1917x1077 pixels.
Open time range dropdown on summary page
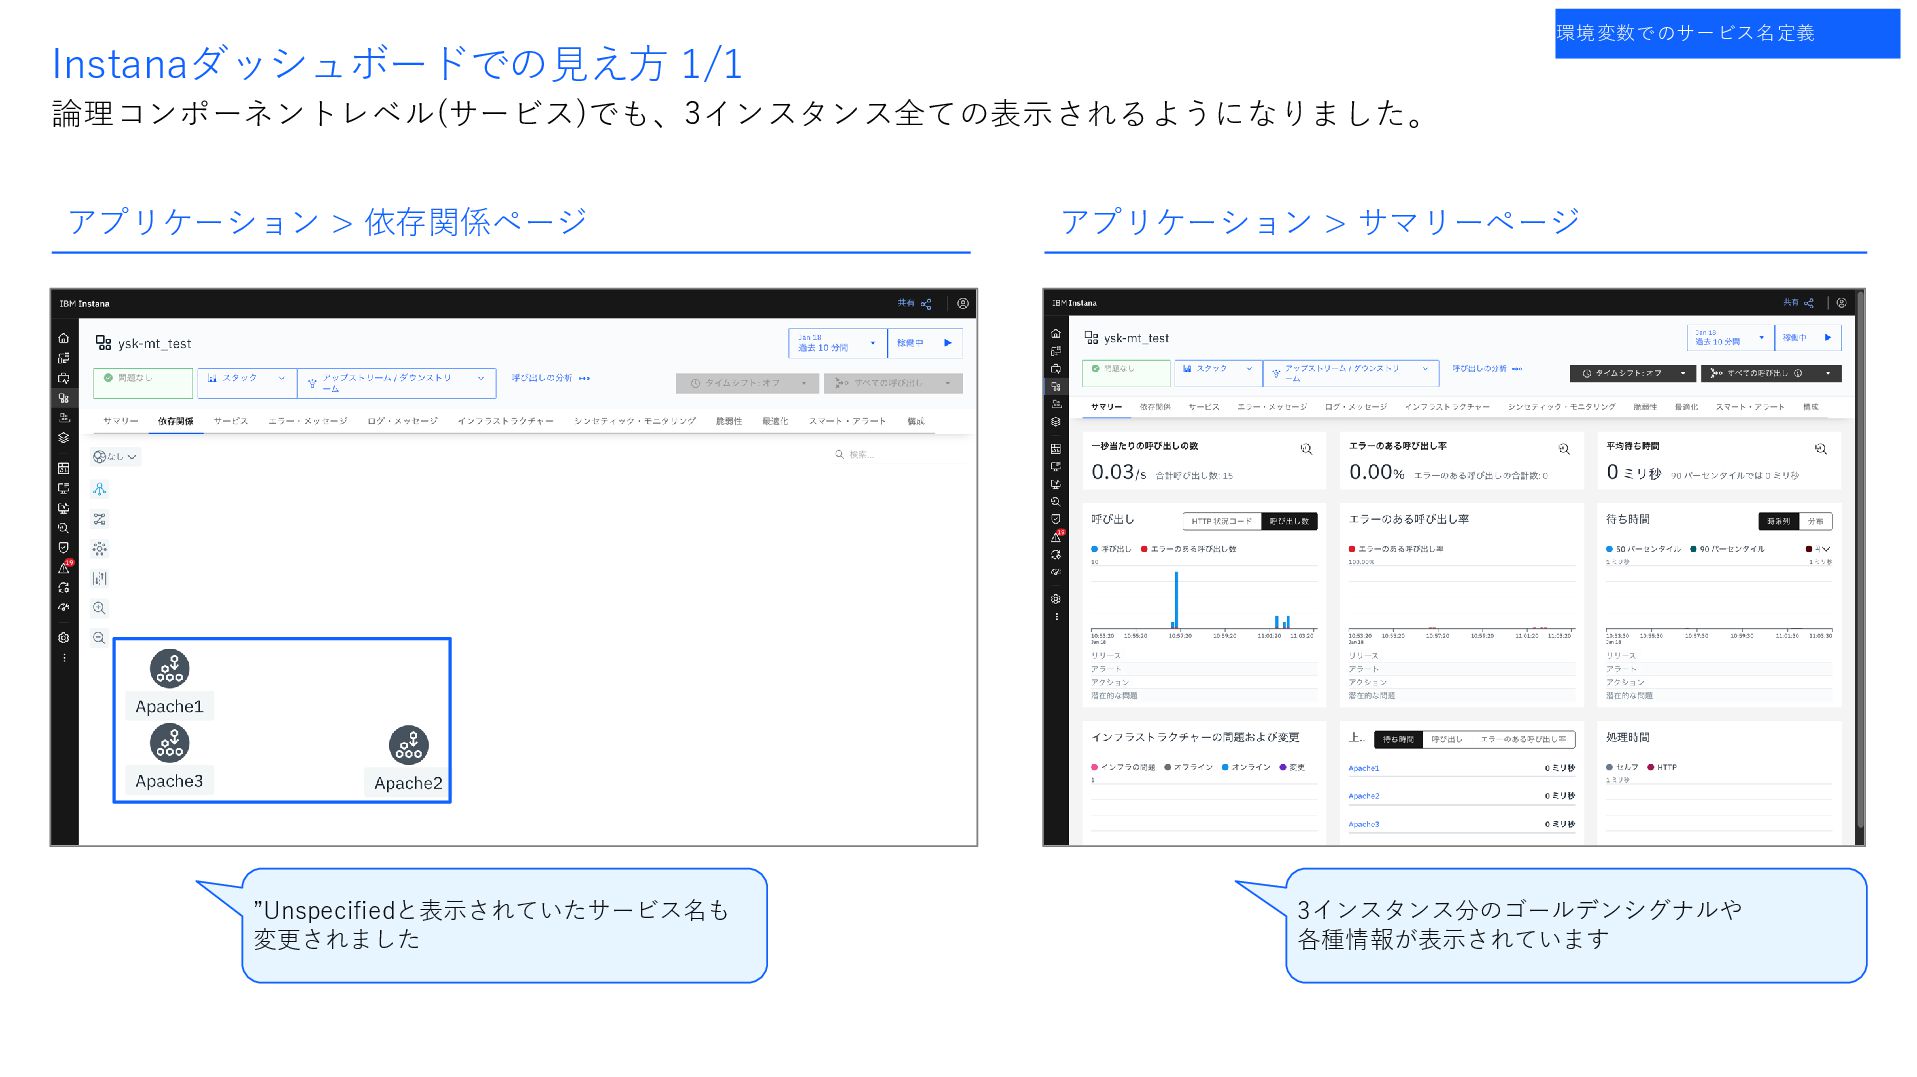click(1730, 338)
